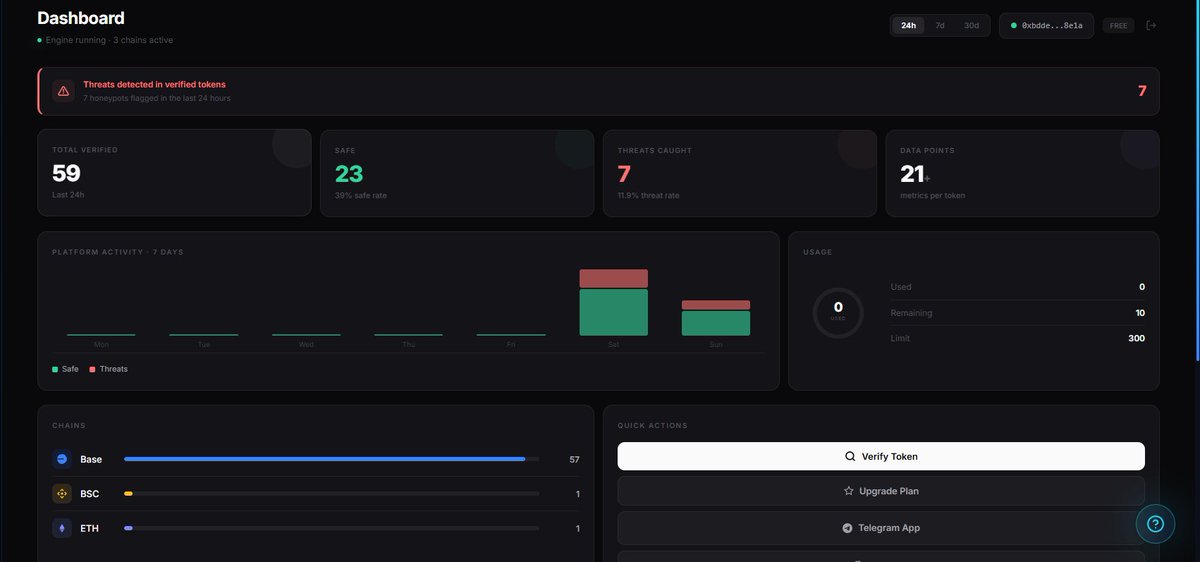
Task: Click the Base chain icon
Action: pyautogui.click(x=62, y=459)
